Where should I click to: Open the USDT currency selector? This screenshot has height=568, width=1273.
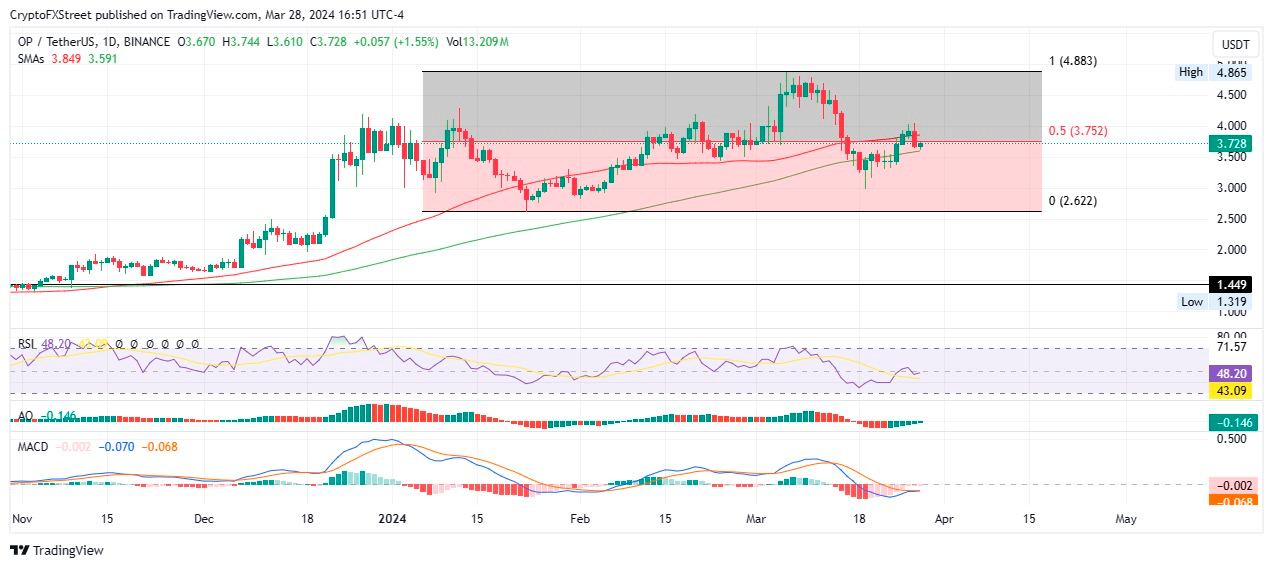[1236, 45]
